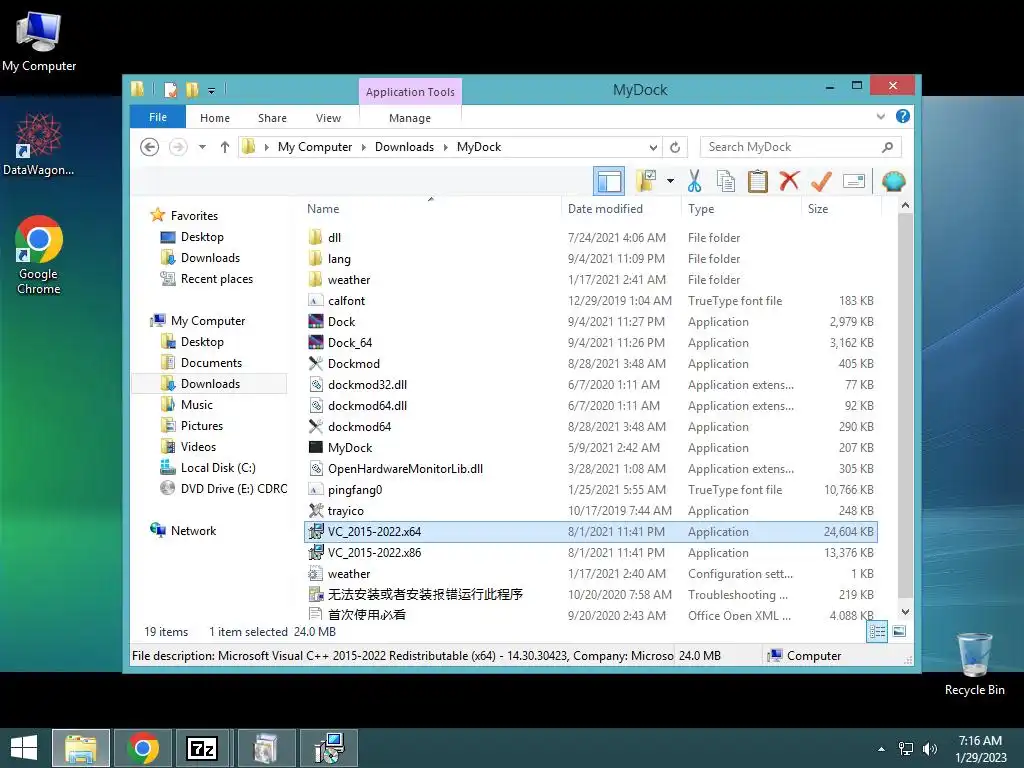
Task: Open Recent locations dropdown arrow
Action: pos(202,147)
